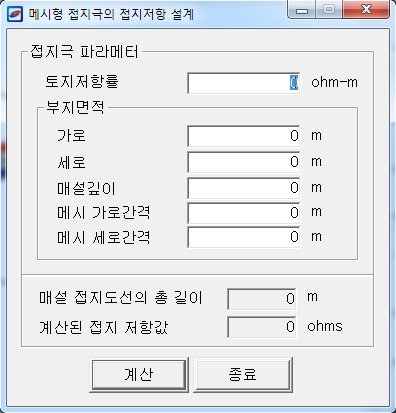The height and width of the screenshot is (413, 396).
Task: Click the 토지저항률 input field
Action: [244, 83]
